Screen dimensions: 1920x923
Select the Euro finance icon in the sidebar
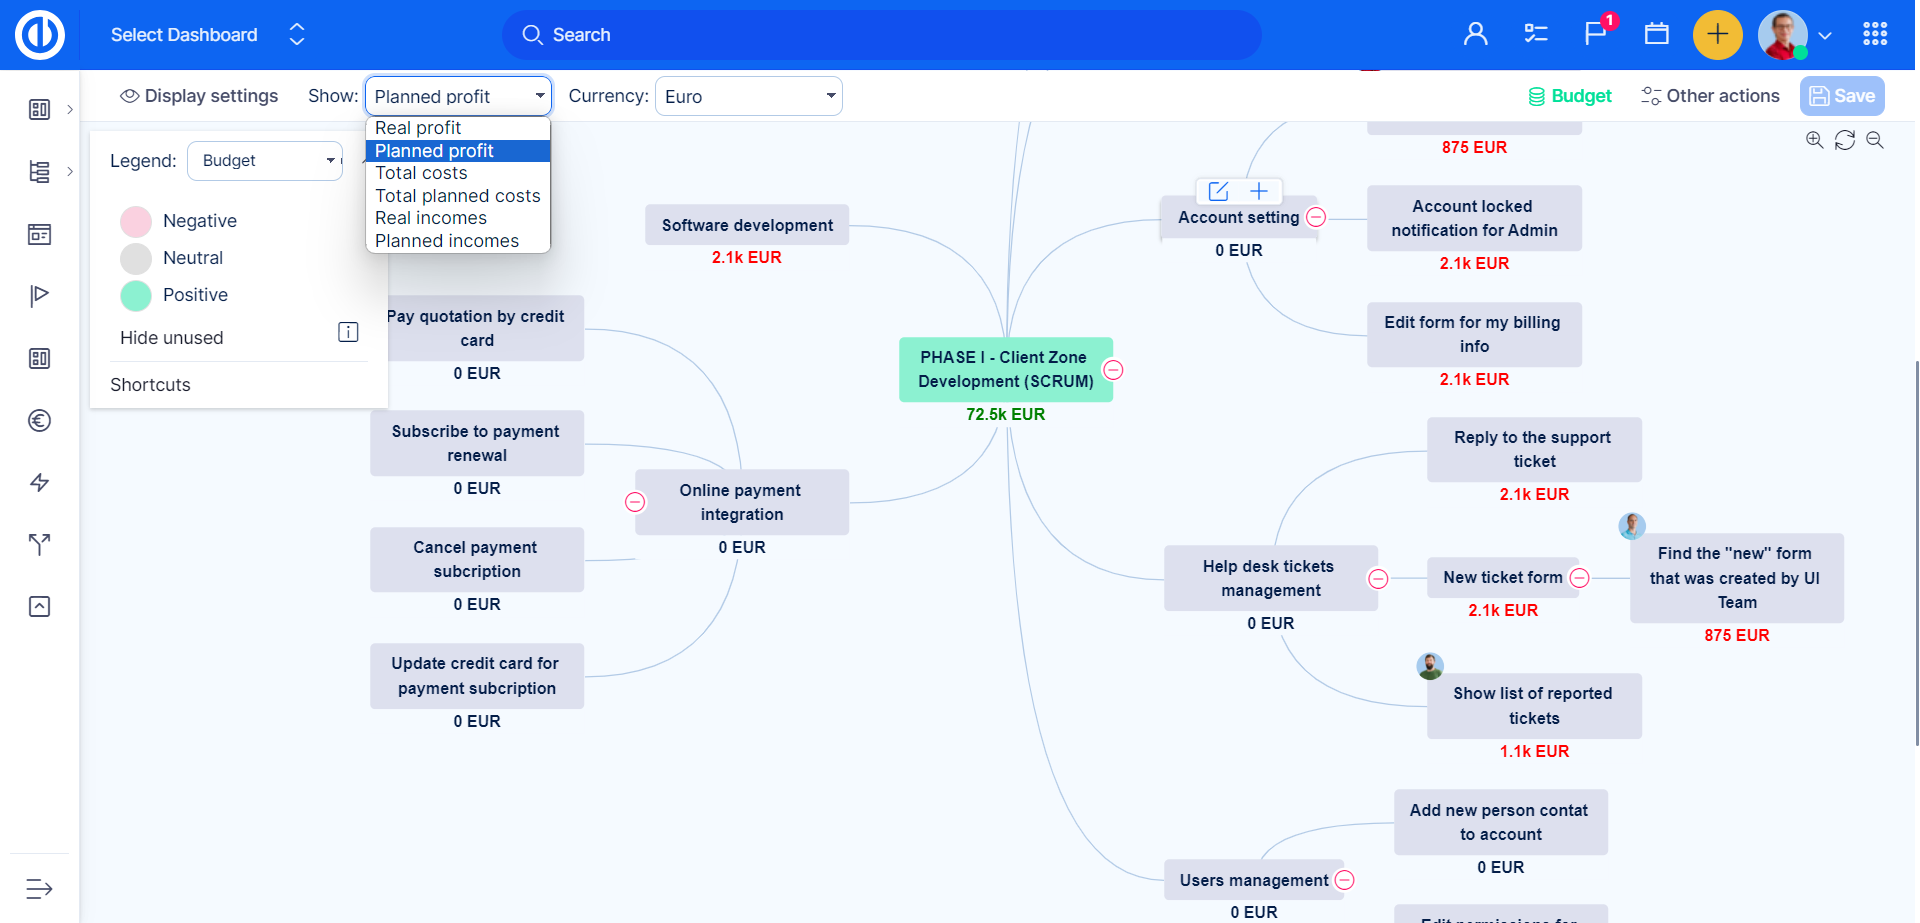[39, 420]
